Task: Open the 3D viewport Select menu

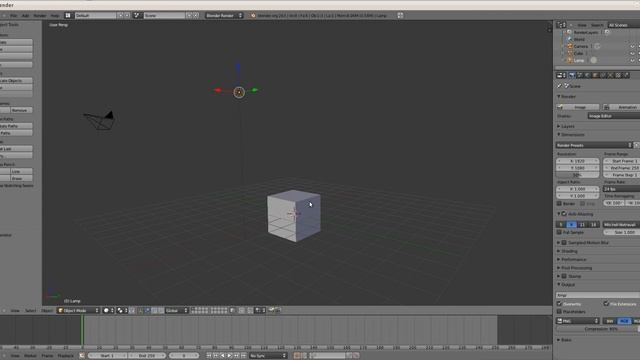Action: pos(31,311)
